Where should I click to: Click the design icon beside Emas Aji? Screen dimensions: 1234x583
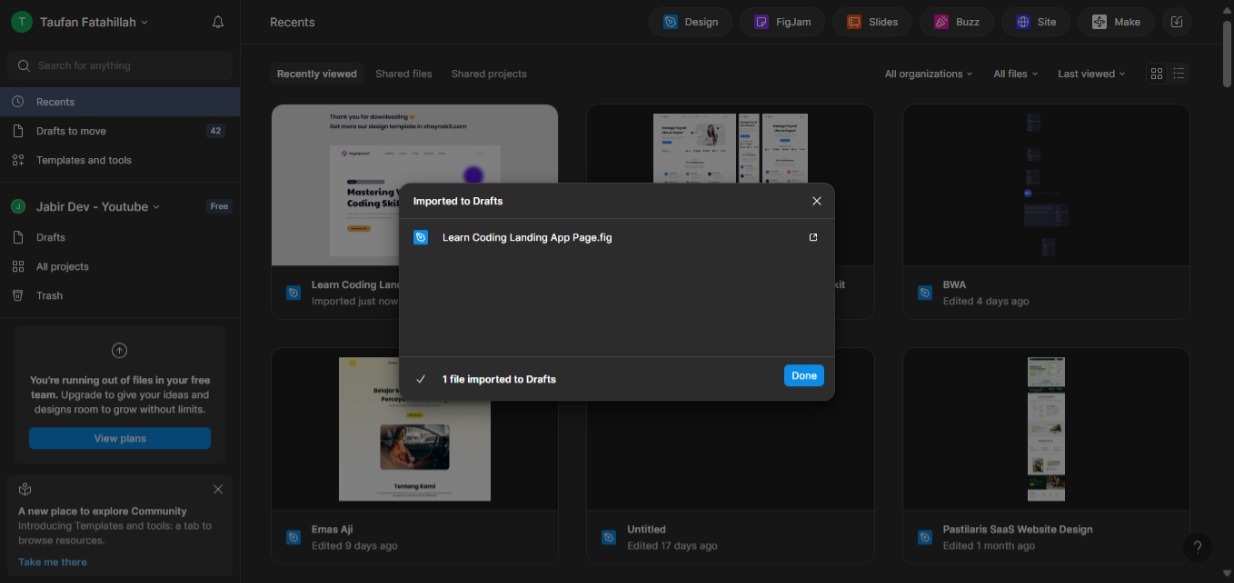point(294,538)
